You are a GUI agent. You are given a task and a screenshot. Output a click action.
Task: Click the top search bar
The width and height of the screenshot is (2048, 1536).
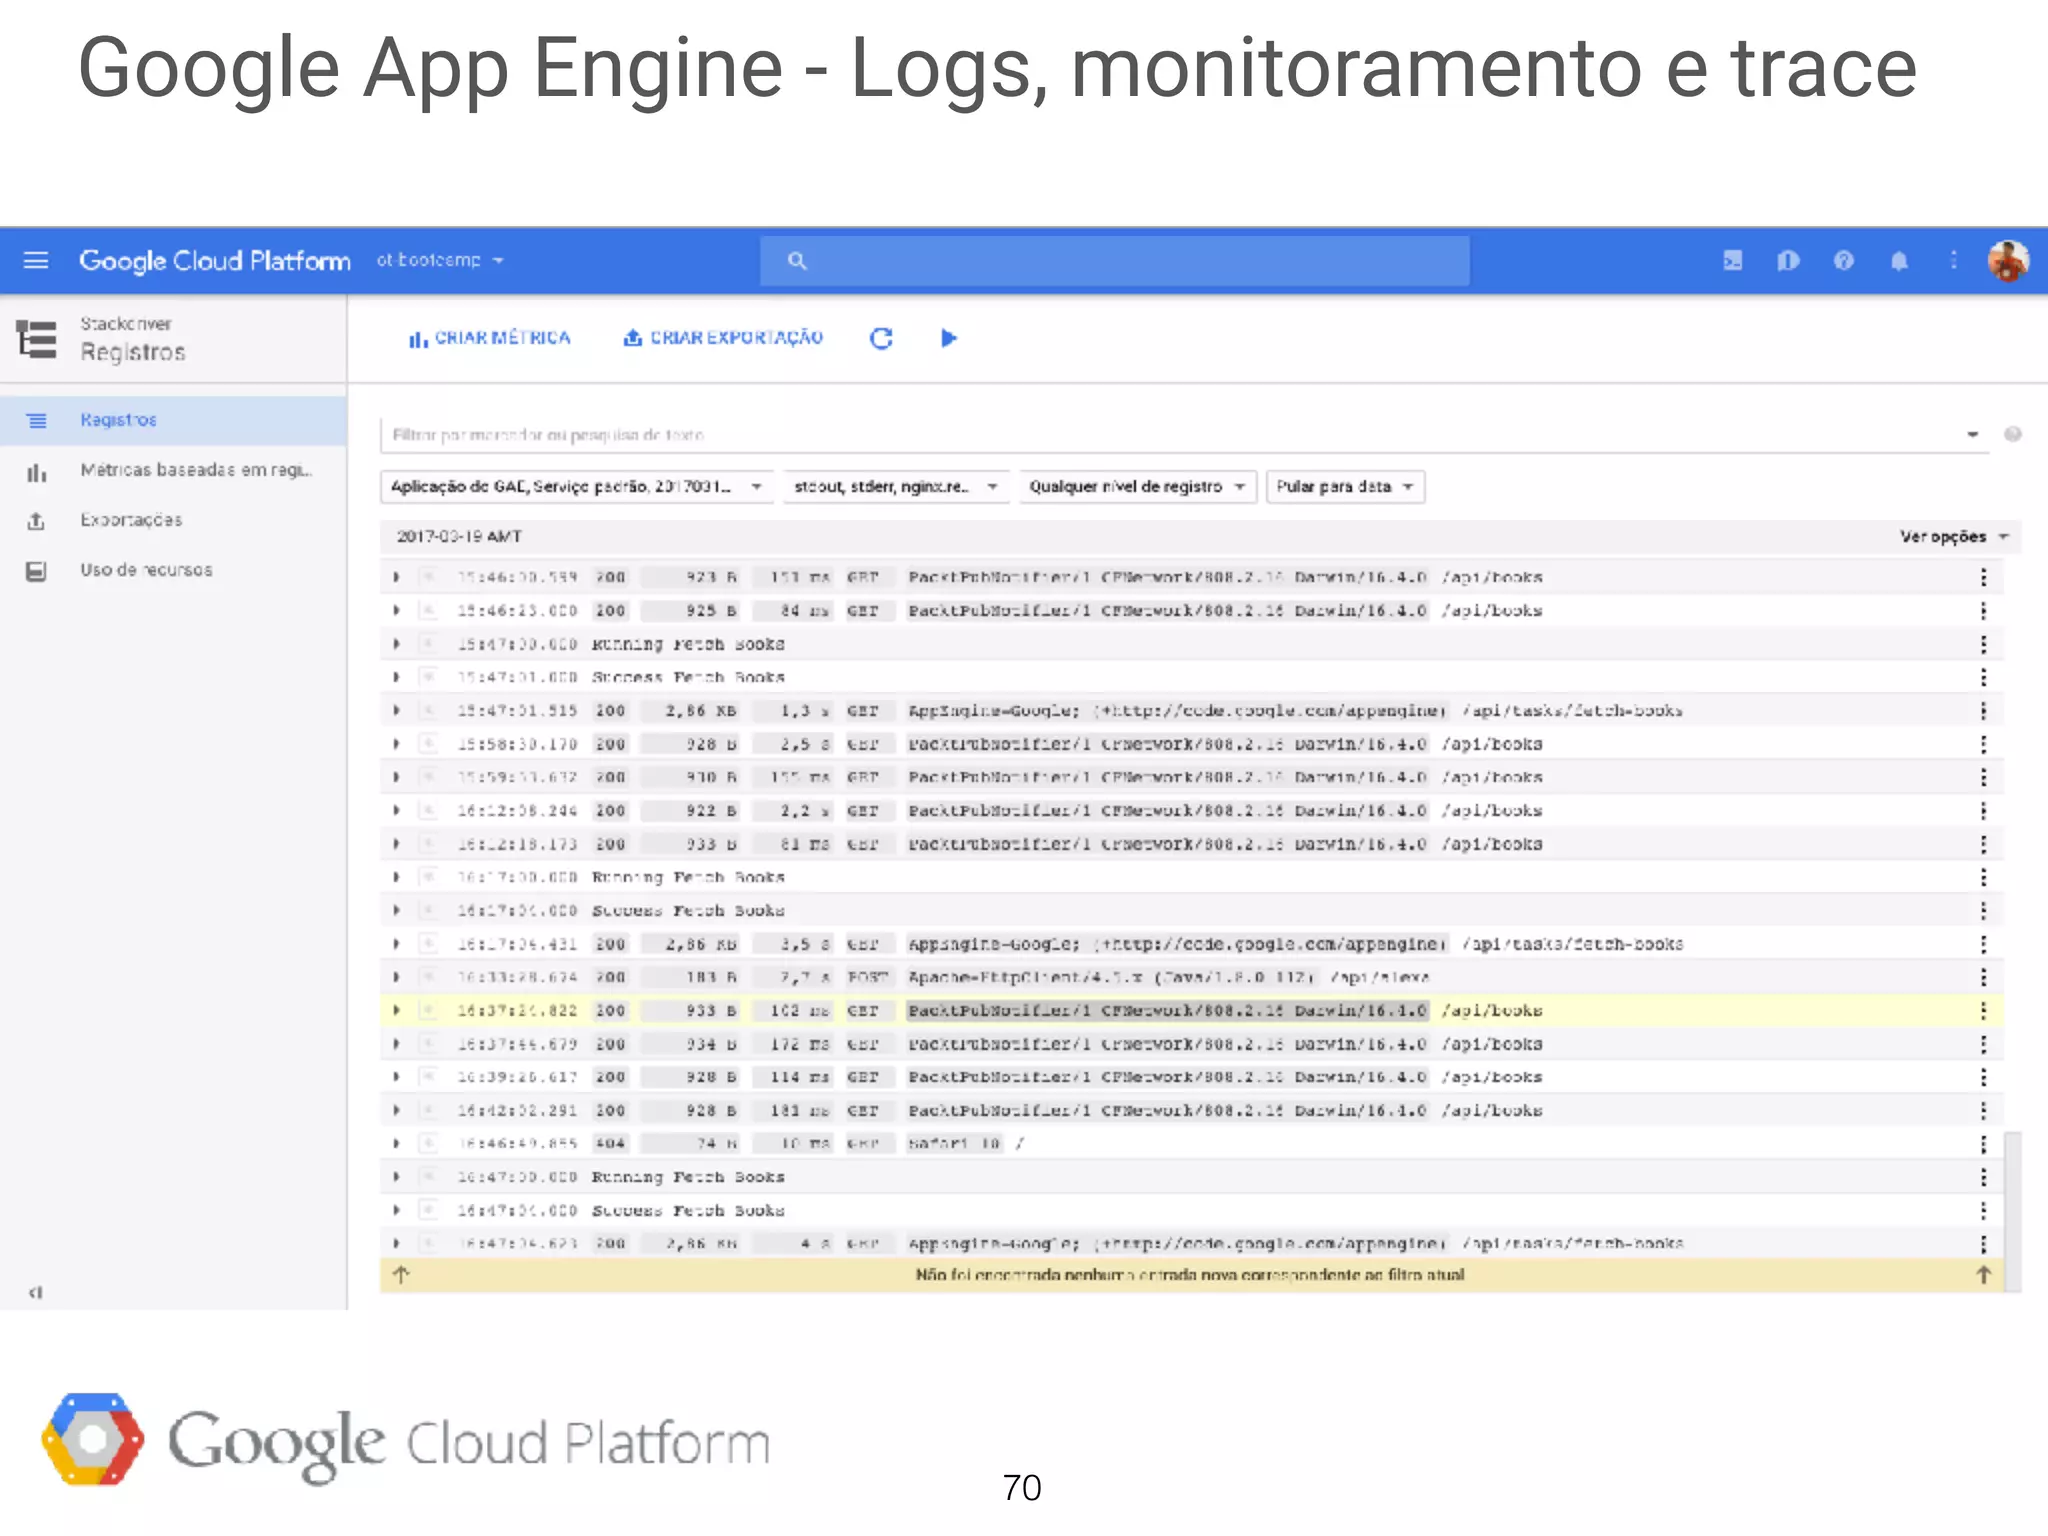1114,261
